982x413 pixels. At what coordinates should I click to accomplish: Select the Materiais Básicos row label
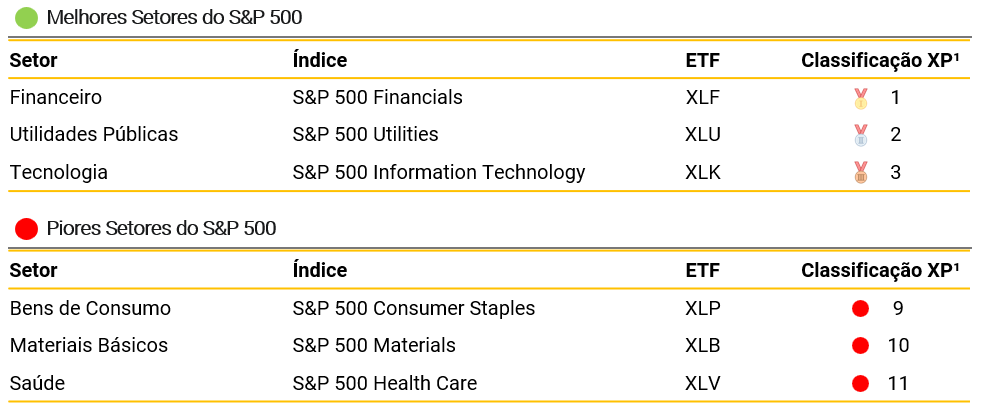point(88,346)
